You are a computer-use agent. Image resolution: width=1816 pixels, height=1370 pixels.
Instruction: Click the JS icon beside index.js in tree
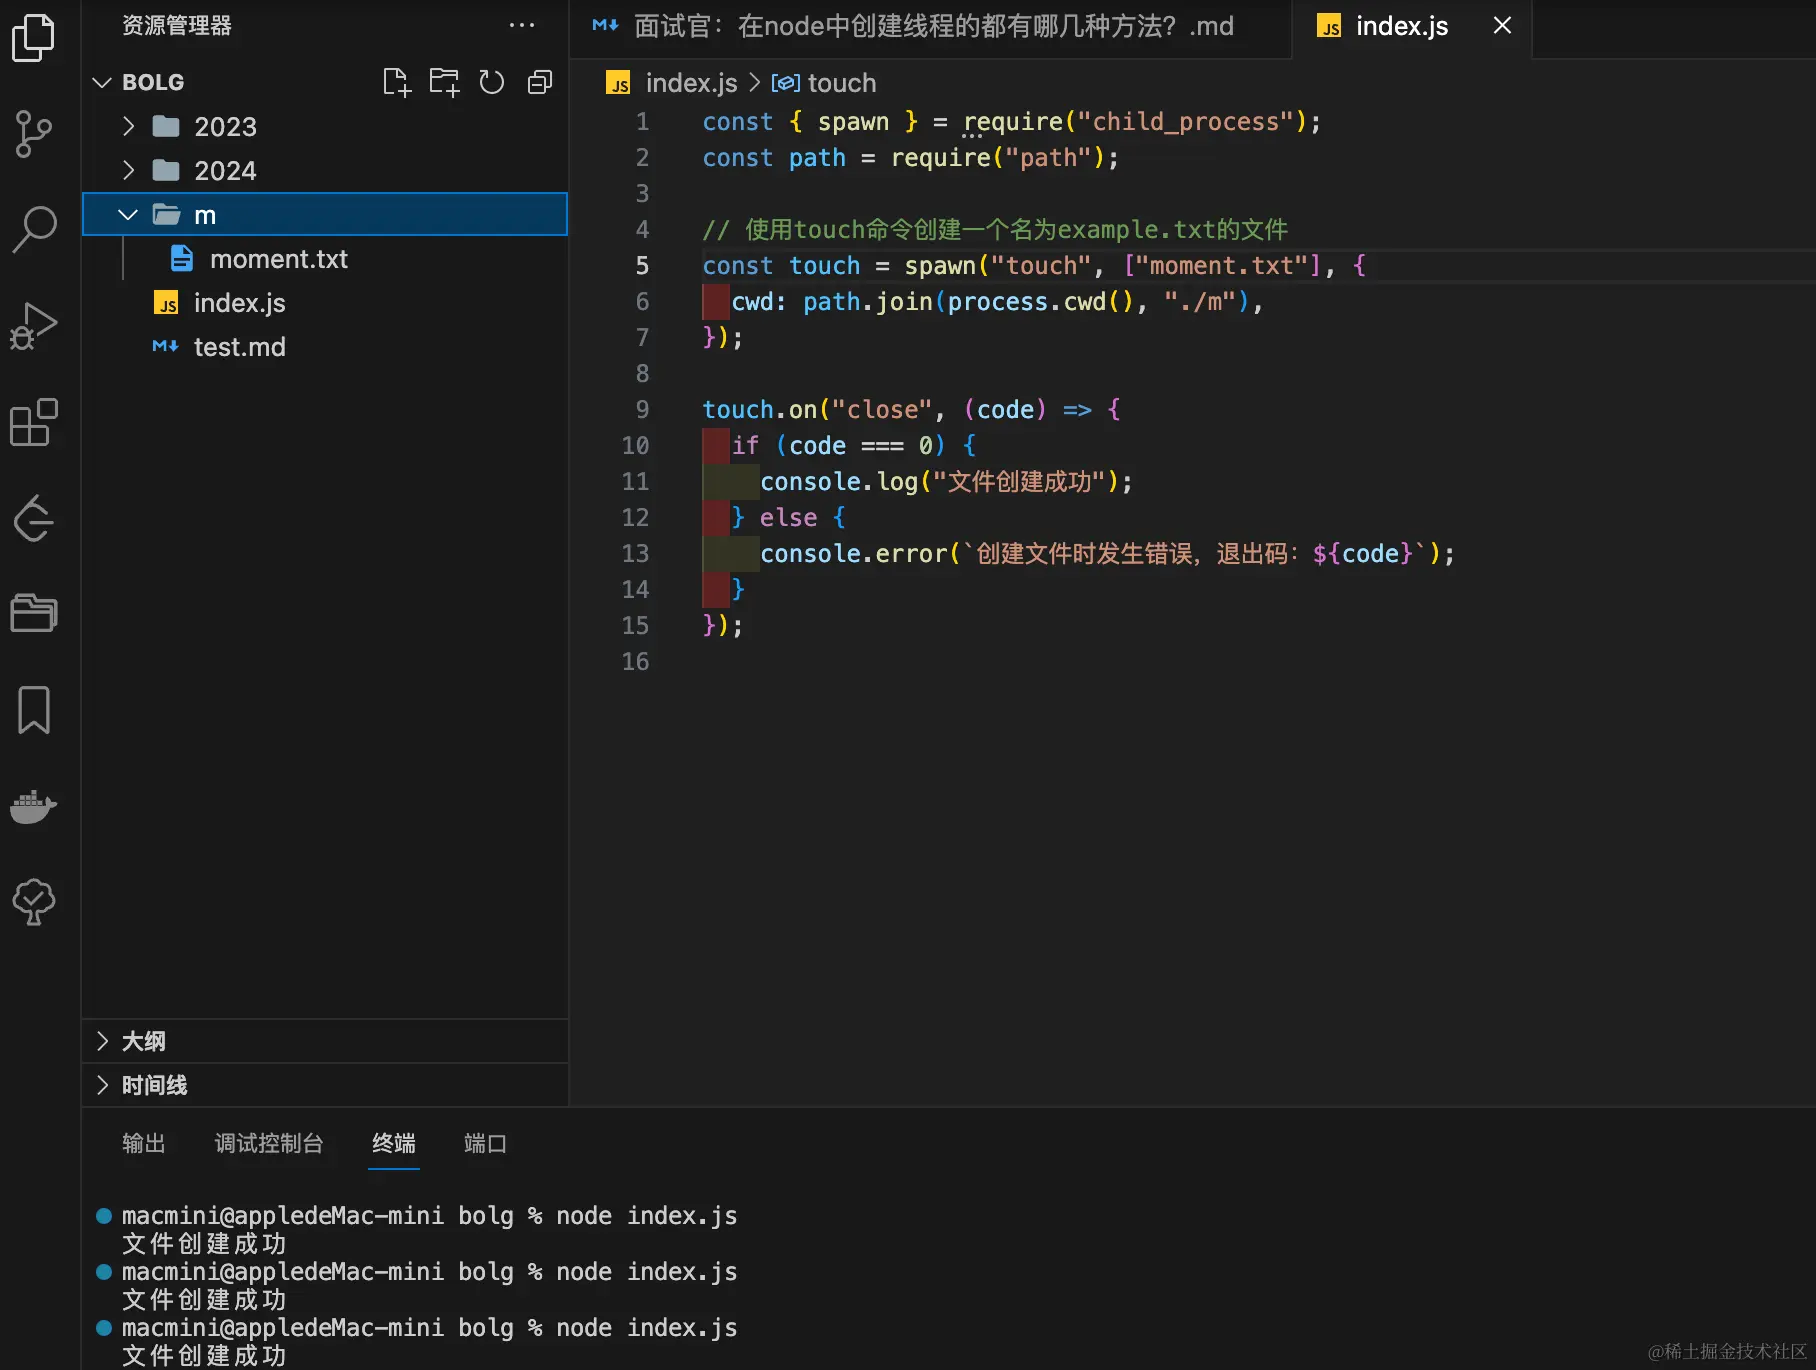(166, 303)
